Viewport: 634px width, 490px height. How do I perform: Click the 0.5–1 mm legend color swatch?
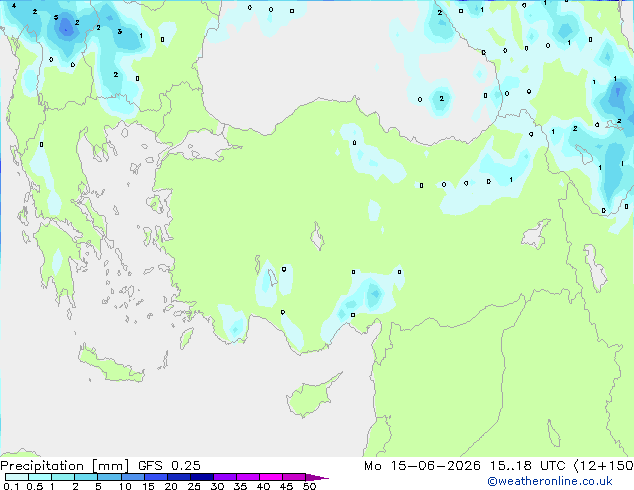(40, 477)
